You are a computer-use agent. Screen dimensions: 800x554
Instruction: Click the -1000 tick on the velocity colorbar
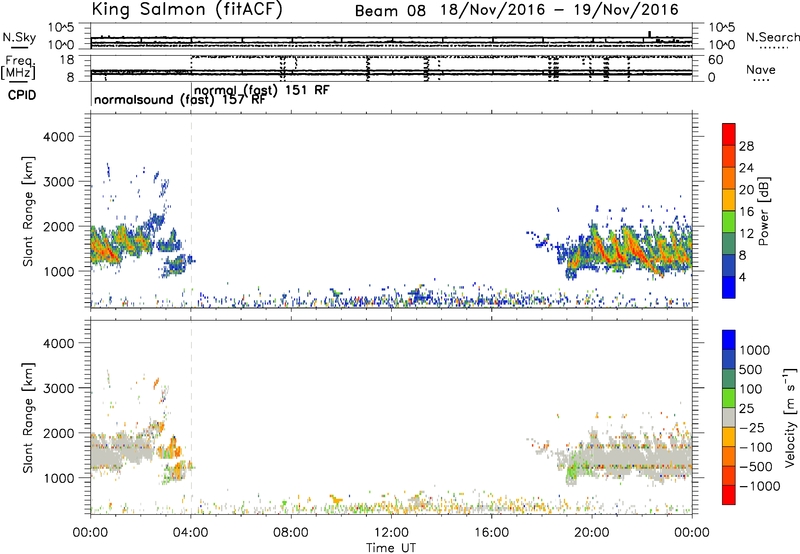(760, 486)
